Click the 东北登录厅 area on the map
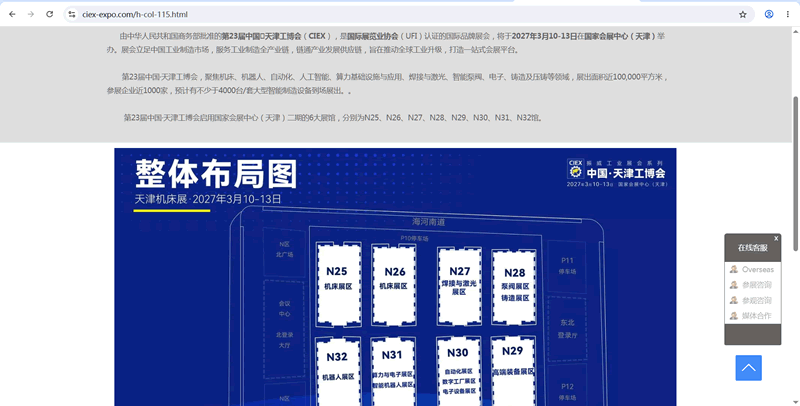The height and width of the screenshot is (406, 800). tap(567, 328)
